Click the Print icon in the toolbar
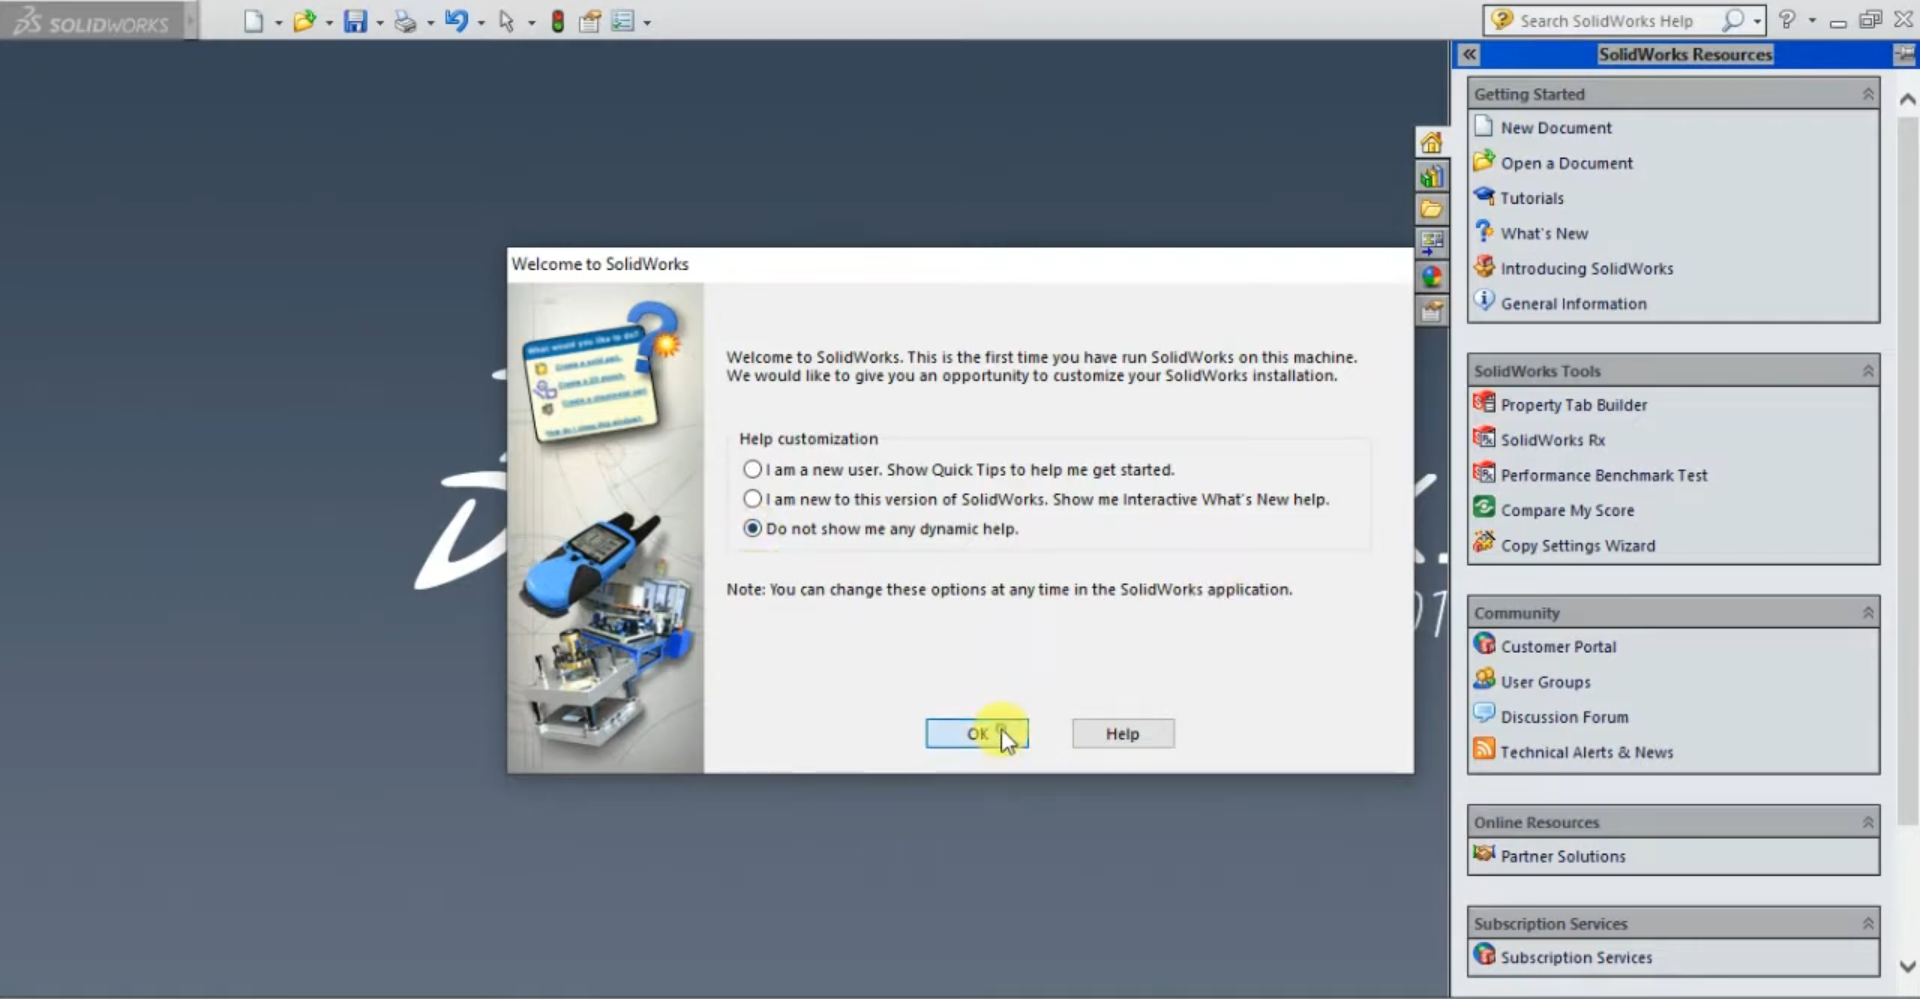The height and width of the screenshot is (999, 1920). [x=405, y=21]
